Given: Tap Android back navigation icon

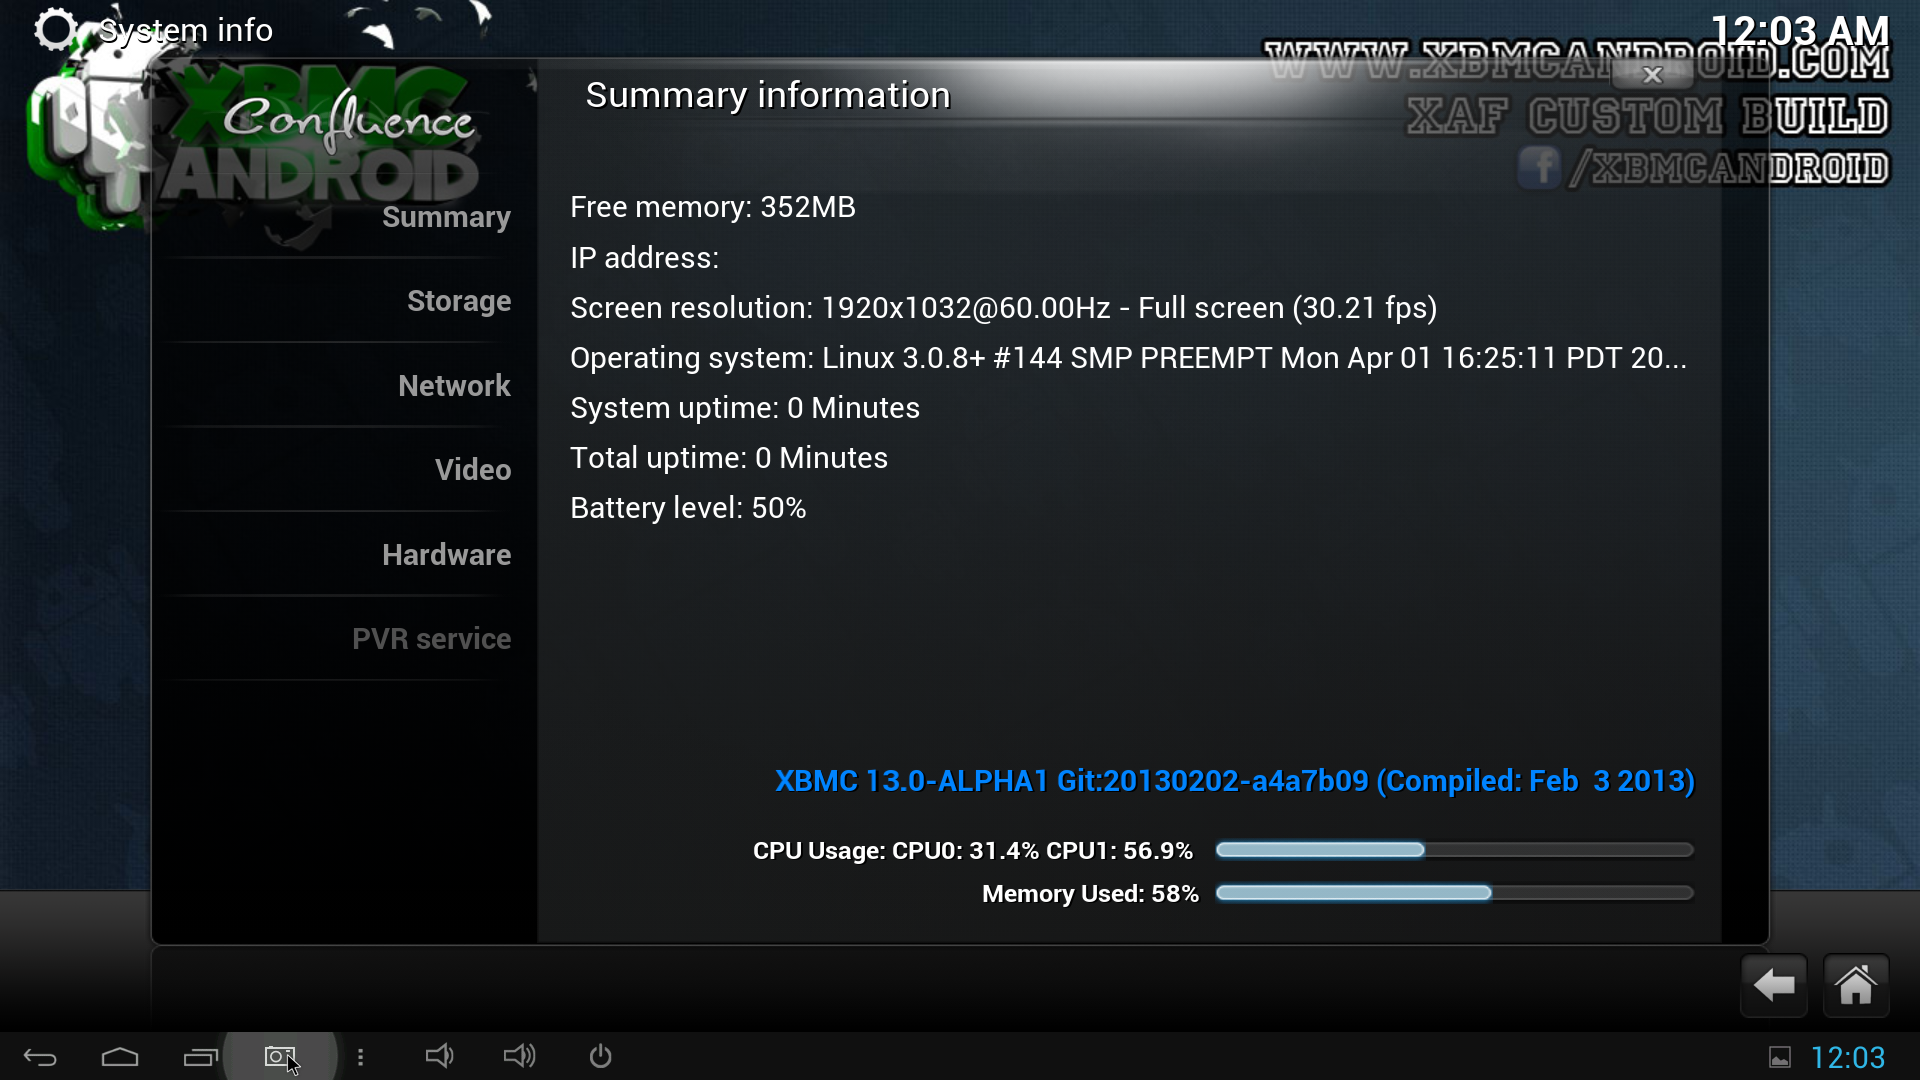Looking at the screenshot, I should coord(40,1057).
